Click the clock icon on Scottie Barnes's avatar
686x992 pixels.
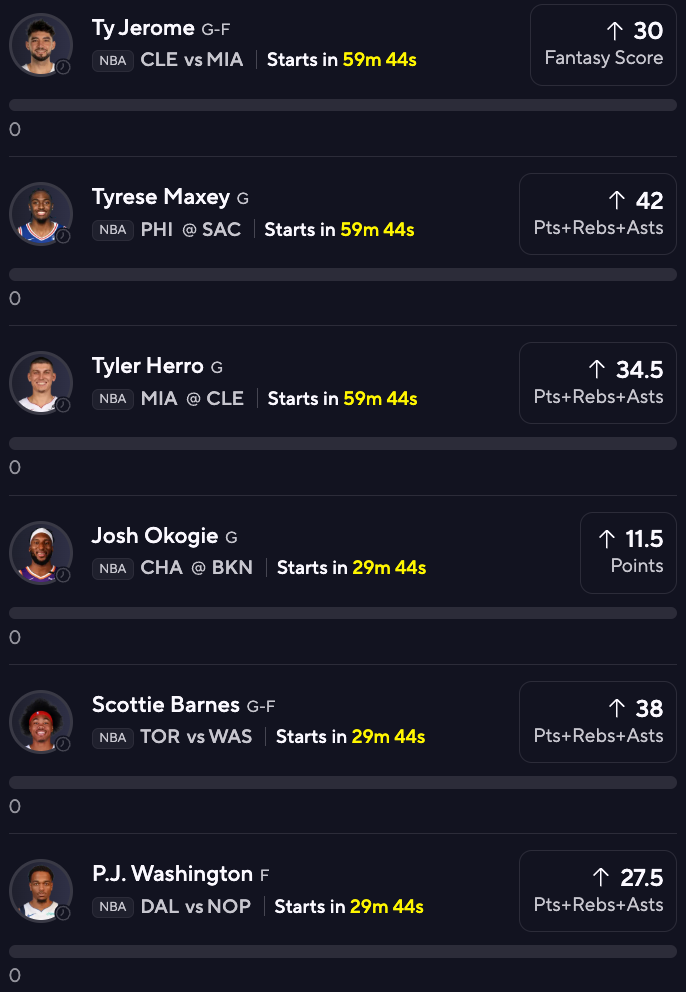click(x=63, y=744)
